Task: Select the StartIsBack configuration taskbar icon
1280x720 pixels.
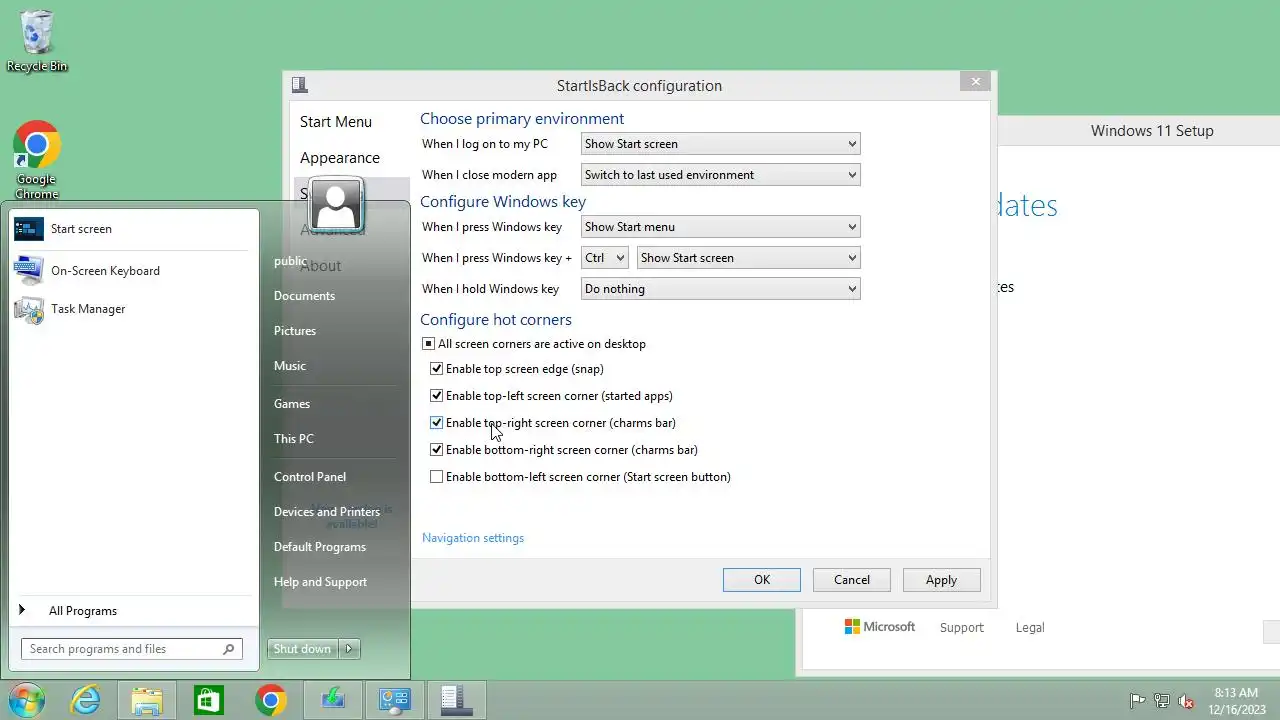Action: pyautogui.click(x=456, y=700)
